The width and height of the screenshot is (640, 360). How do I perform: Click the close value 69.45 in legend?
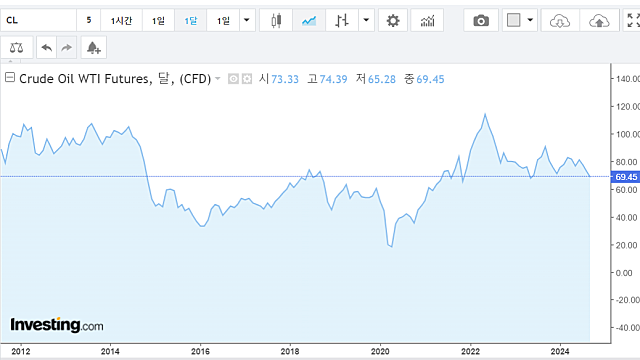(430, 79)
